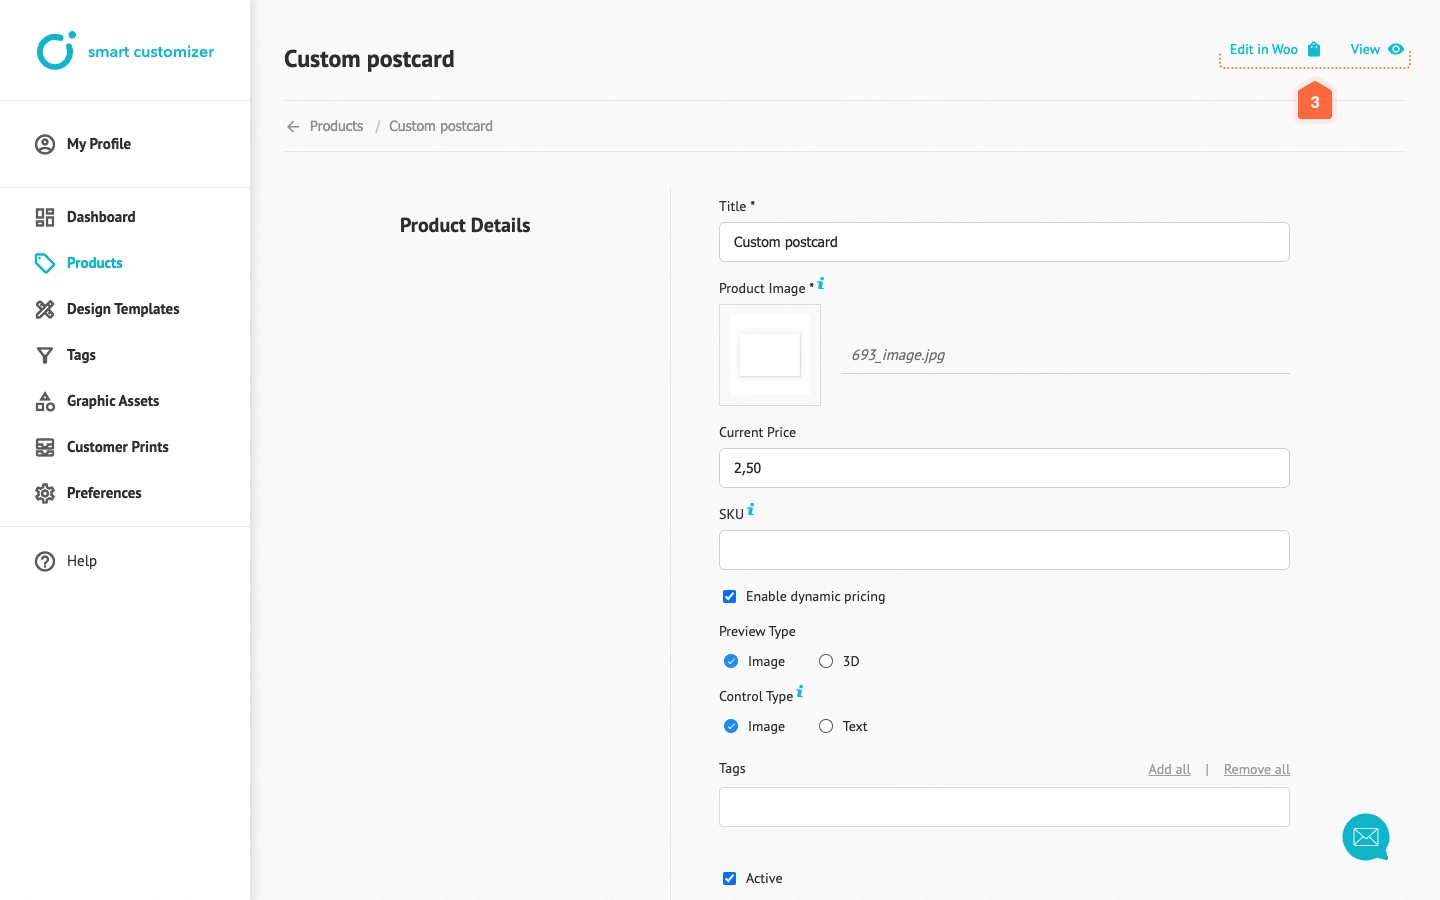Screen dimensions: 1440x900
Task: Click the Help question mark icon
Action: pos(45,561)
